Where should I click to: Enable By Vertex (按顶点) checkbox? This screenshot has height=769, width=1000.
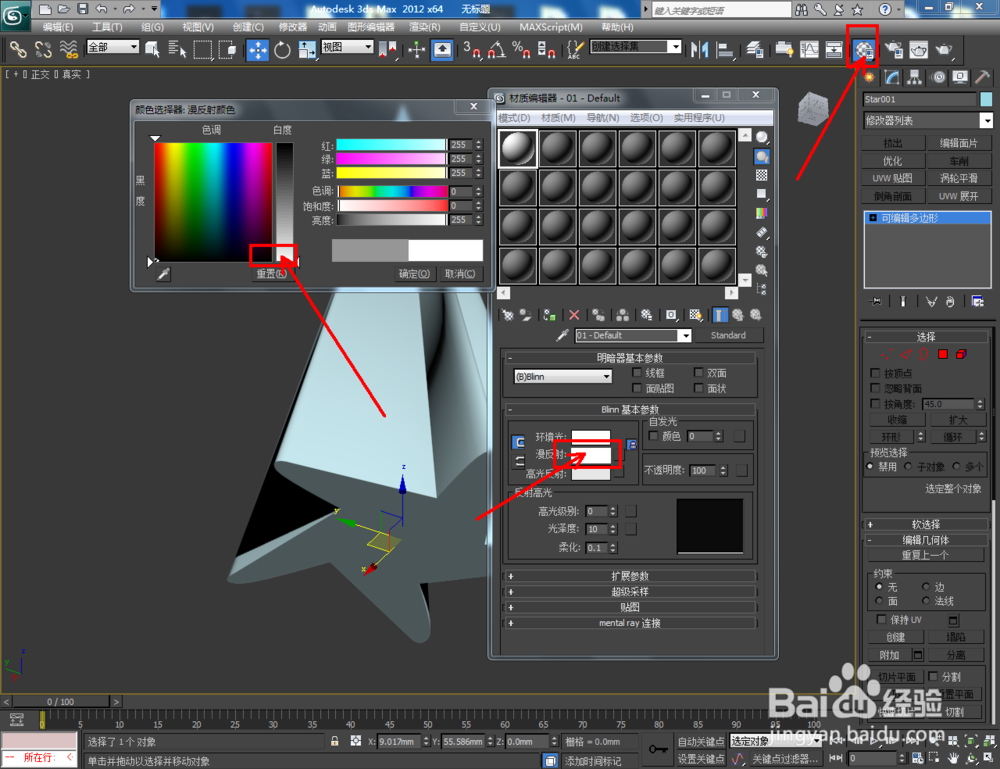tap(875, 372)
